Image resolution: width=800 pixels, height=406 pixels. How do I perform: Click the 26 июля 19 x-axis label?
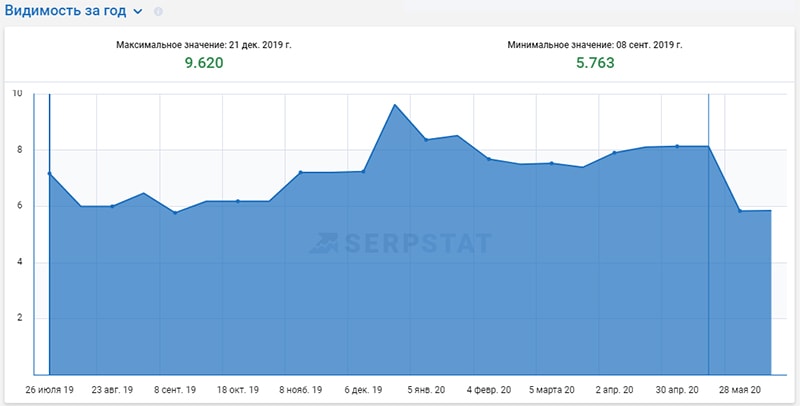(x=49, y=389)
